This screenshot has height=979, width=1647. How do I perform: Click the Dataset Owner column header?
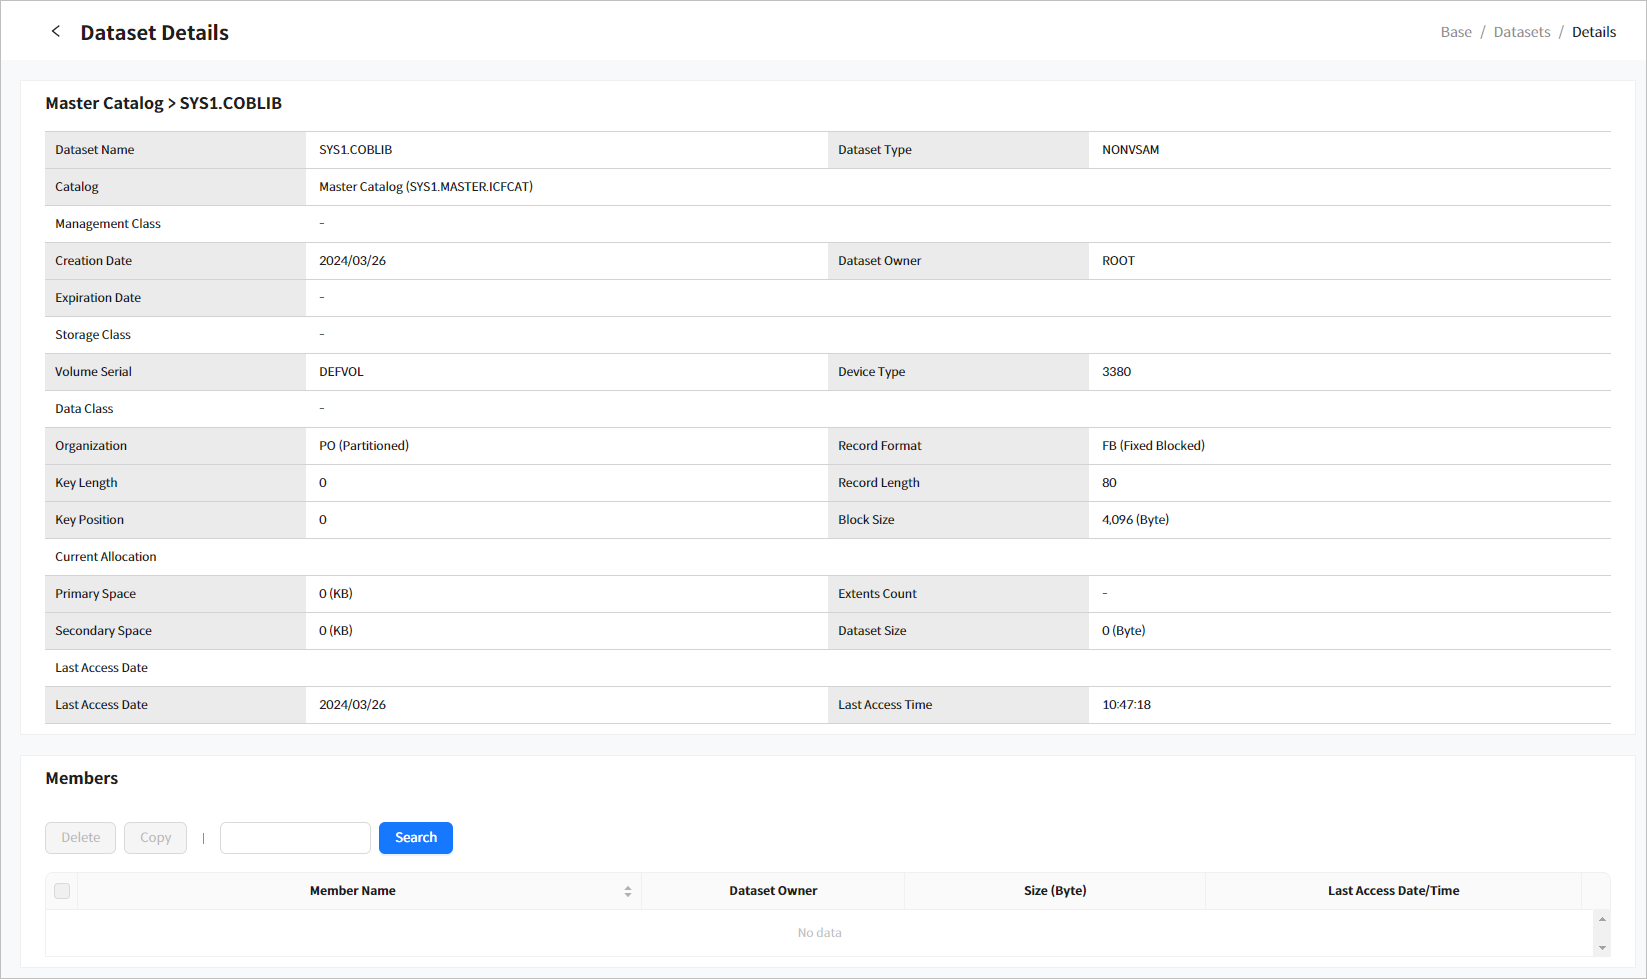pos(773,891)
